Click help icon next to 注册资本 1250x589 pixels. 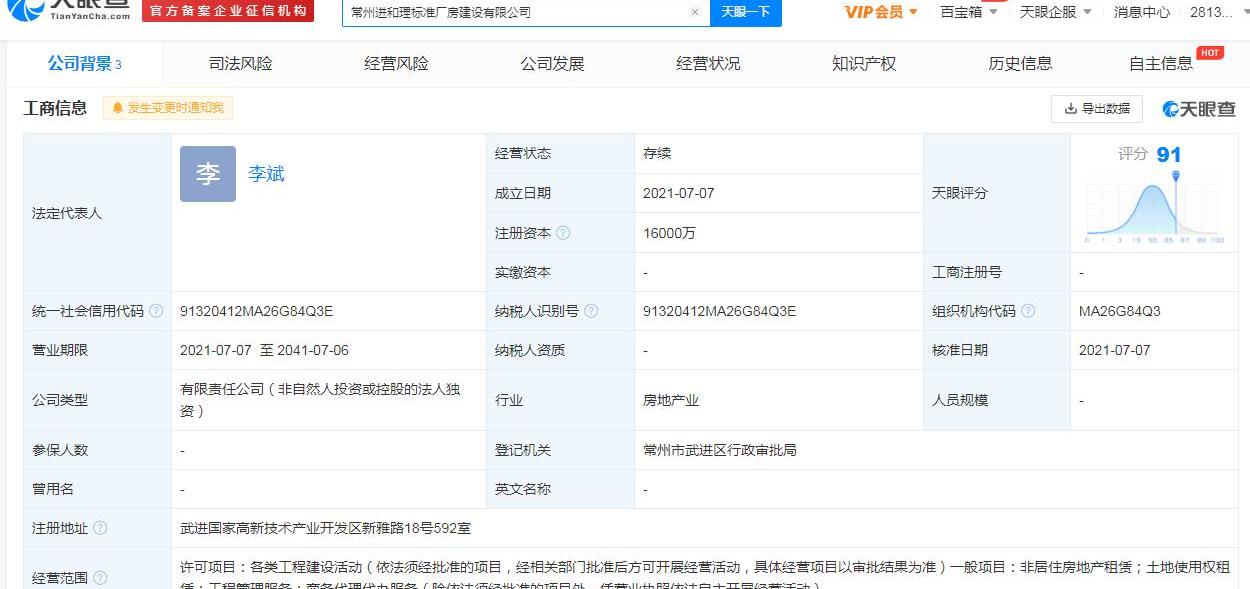click(x=563, y=233)
